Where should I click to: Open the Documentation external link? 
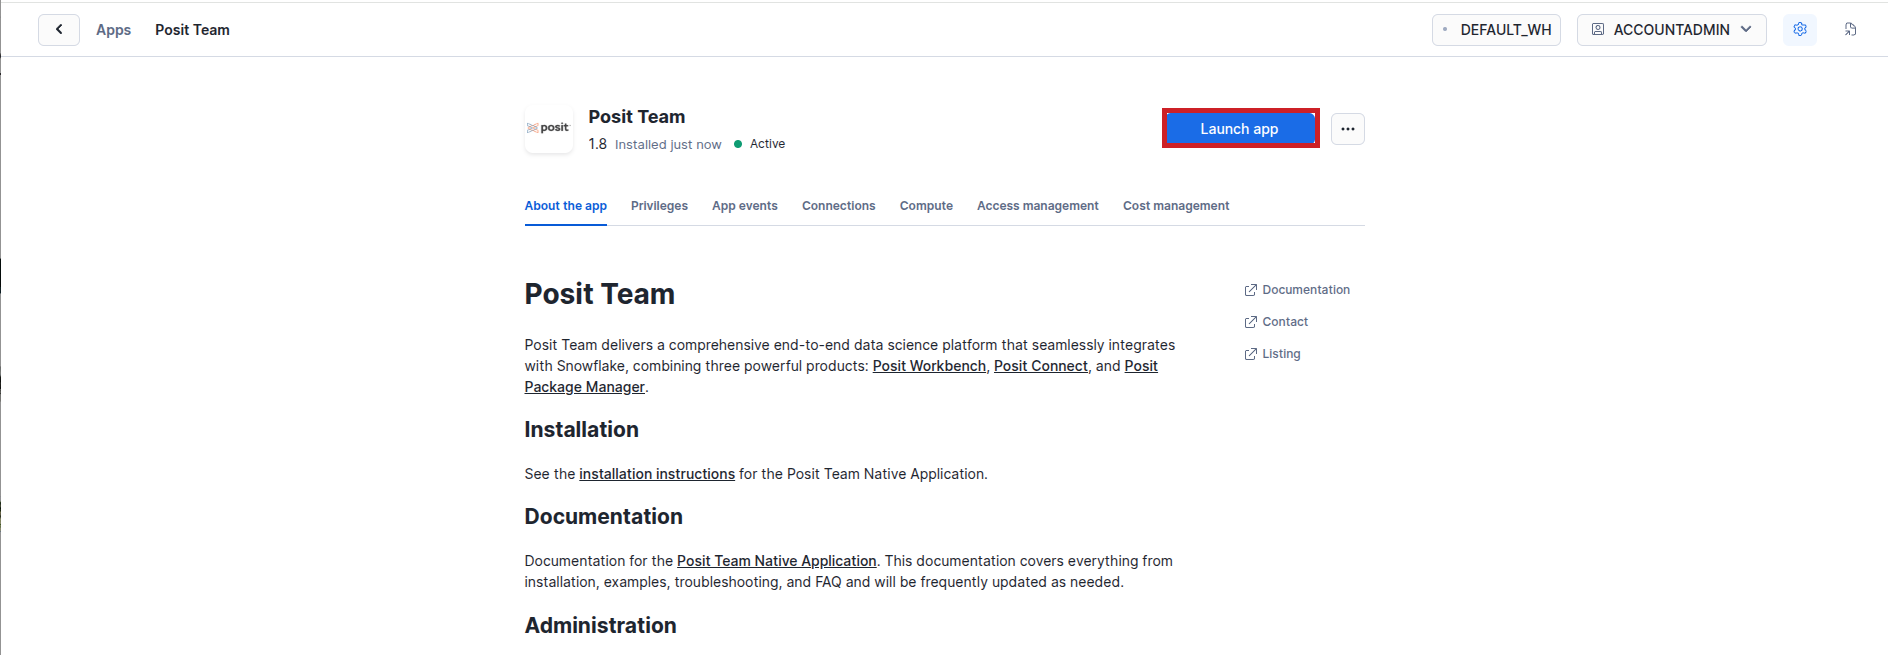[1305, 290]
